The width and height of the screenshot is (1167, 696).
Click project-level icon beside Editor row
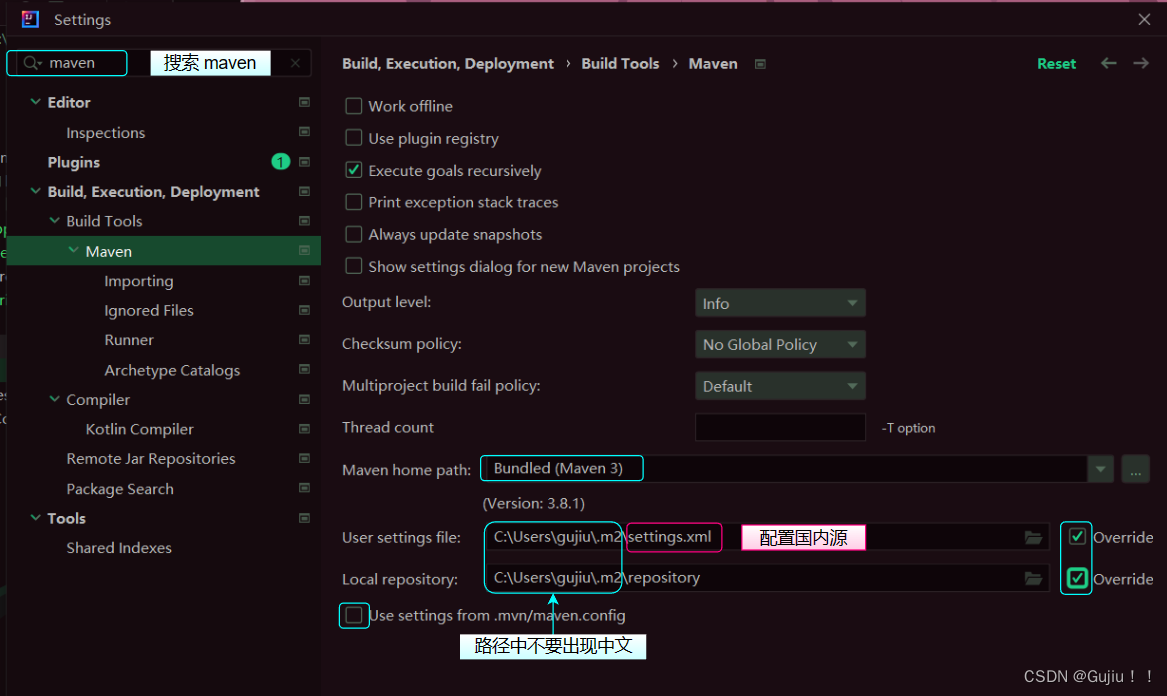[304, 102]
